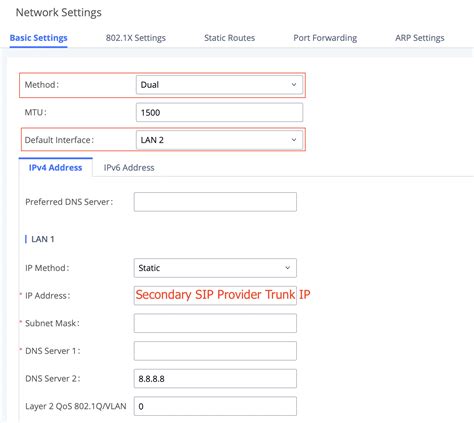The height and width of the screenshot is (423, 474).
Task: Open the Static Routes tab
Action: [229, 38]
